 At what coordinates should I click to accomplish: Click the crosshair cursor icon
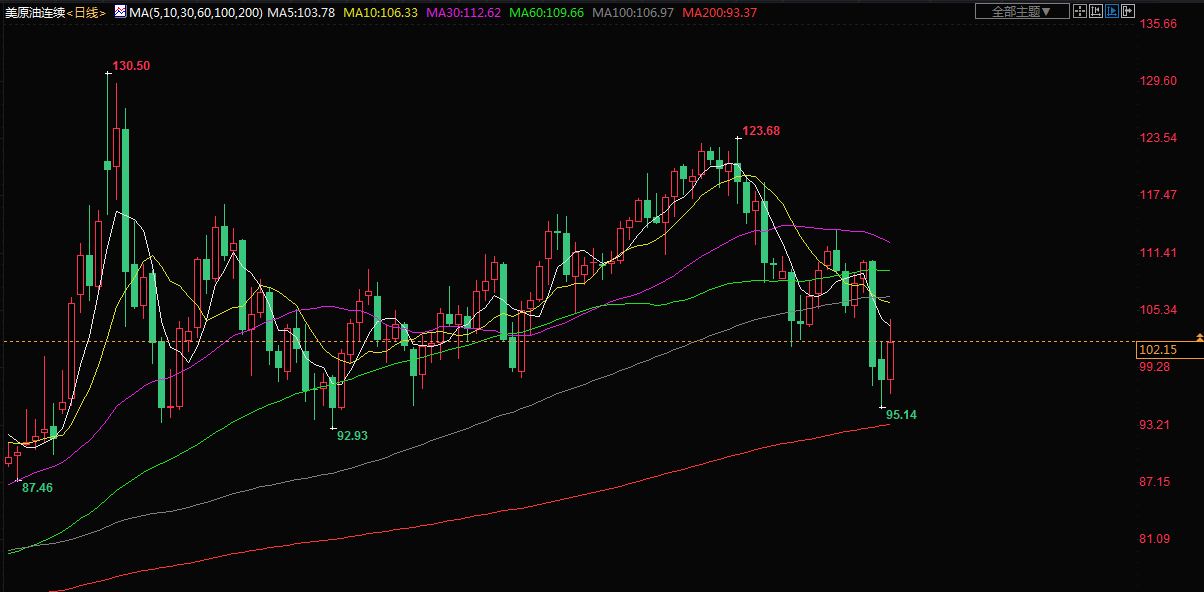coord(1079,12)
